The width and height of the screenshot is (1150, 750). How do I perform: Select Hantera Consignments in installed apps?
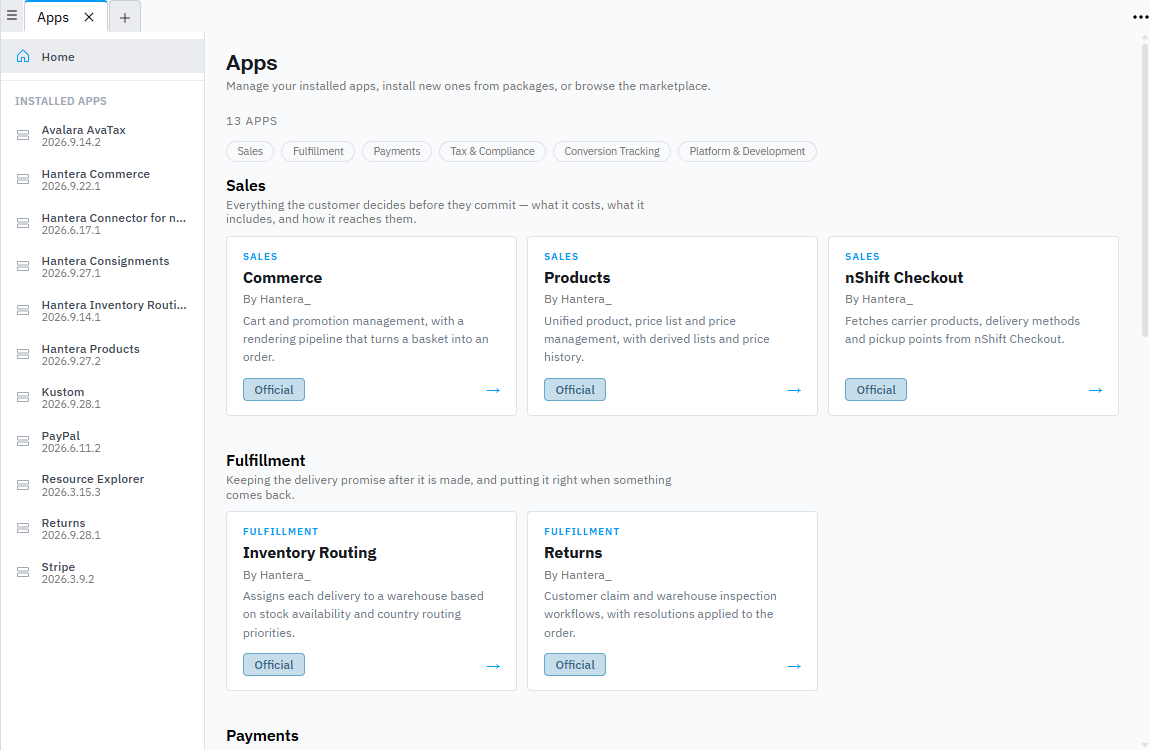103,267
